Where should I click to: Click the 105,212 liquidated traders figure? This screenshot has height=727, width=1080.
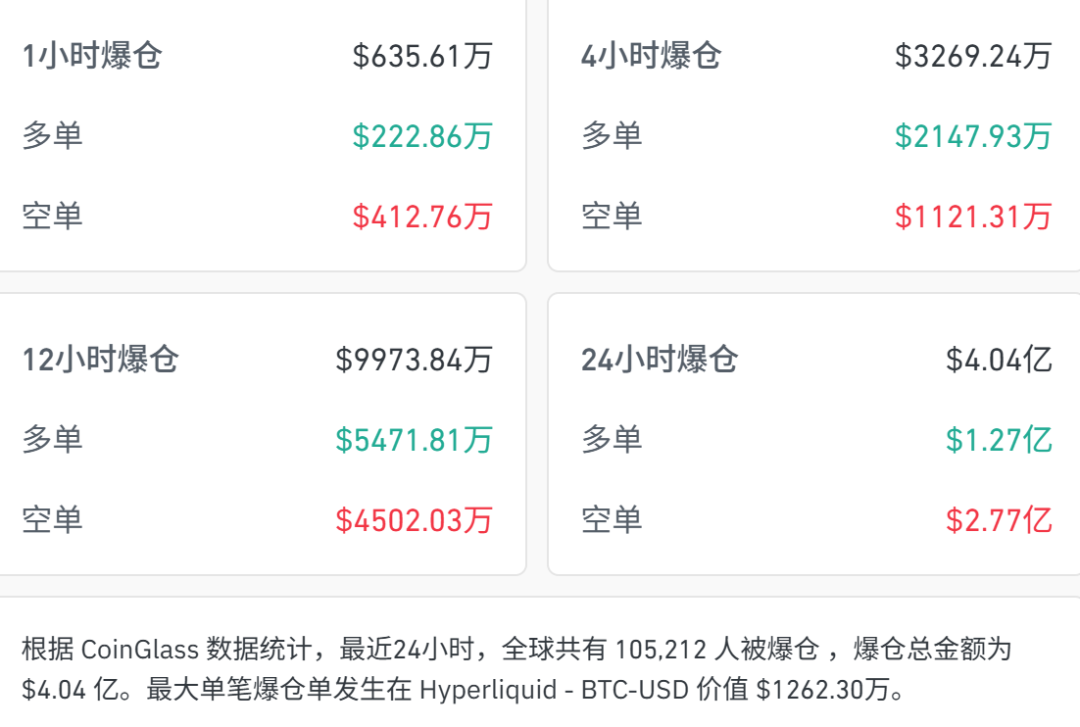tap(662, 649)
